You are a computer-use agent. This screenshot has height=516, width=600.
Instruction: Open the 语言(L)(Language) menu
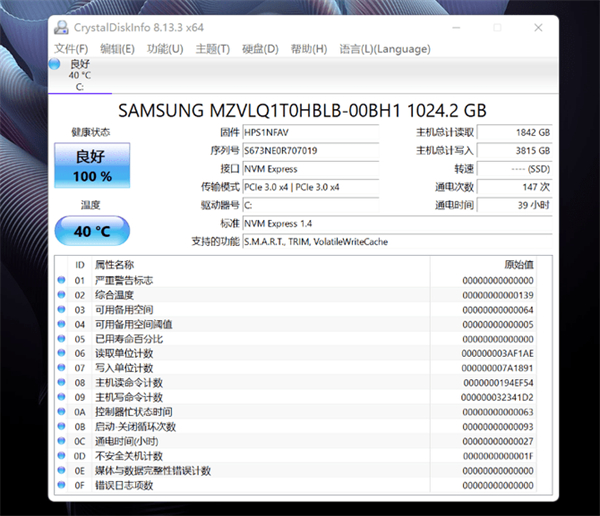click(385, 49)
